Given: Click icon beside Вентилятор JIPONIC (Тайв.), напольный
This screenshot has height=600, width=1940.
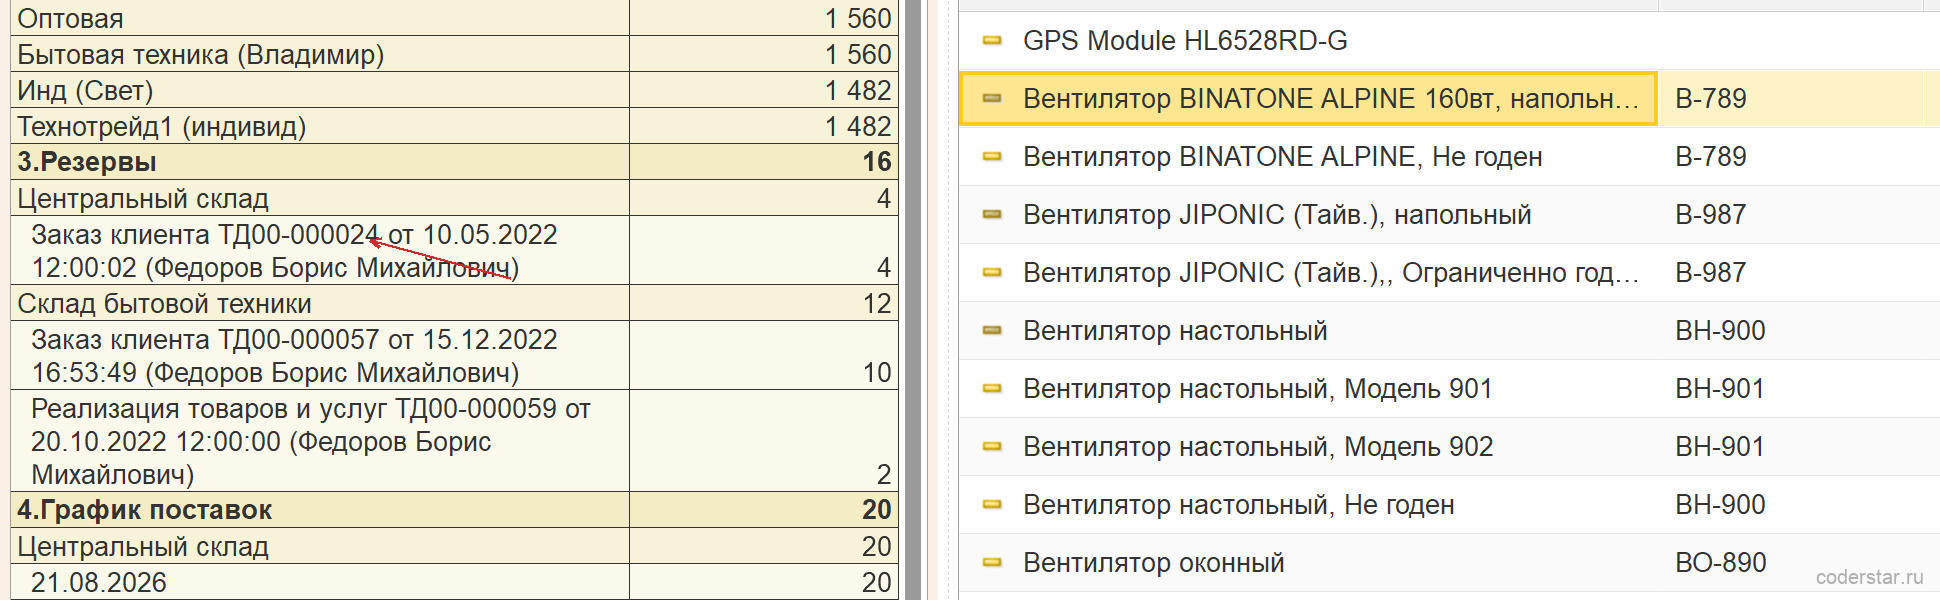Looking at the screenshot, I should tap(992, 215).
